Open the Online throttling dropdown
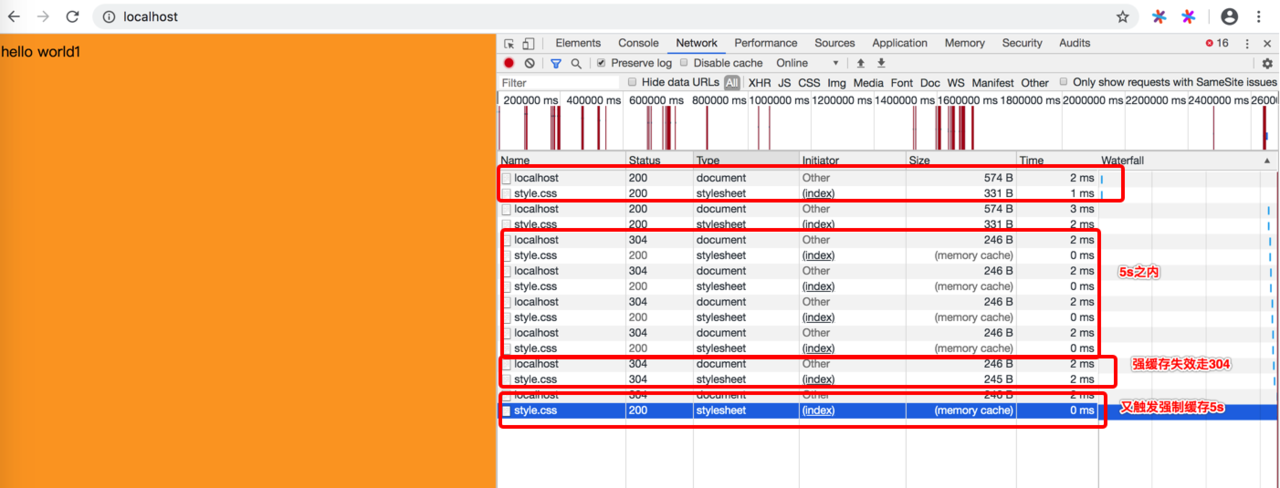The height and width of the screenshot is (488, 1280). point(808,63)
